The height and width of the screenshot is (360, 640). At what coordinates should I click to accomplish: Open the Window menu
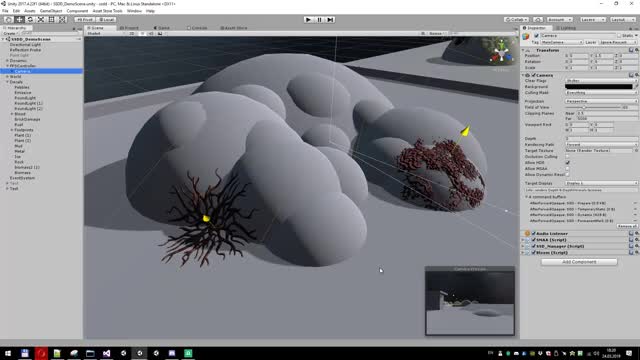coord(134,11)
